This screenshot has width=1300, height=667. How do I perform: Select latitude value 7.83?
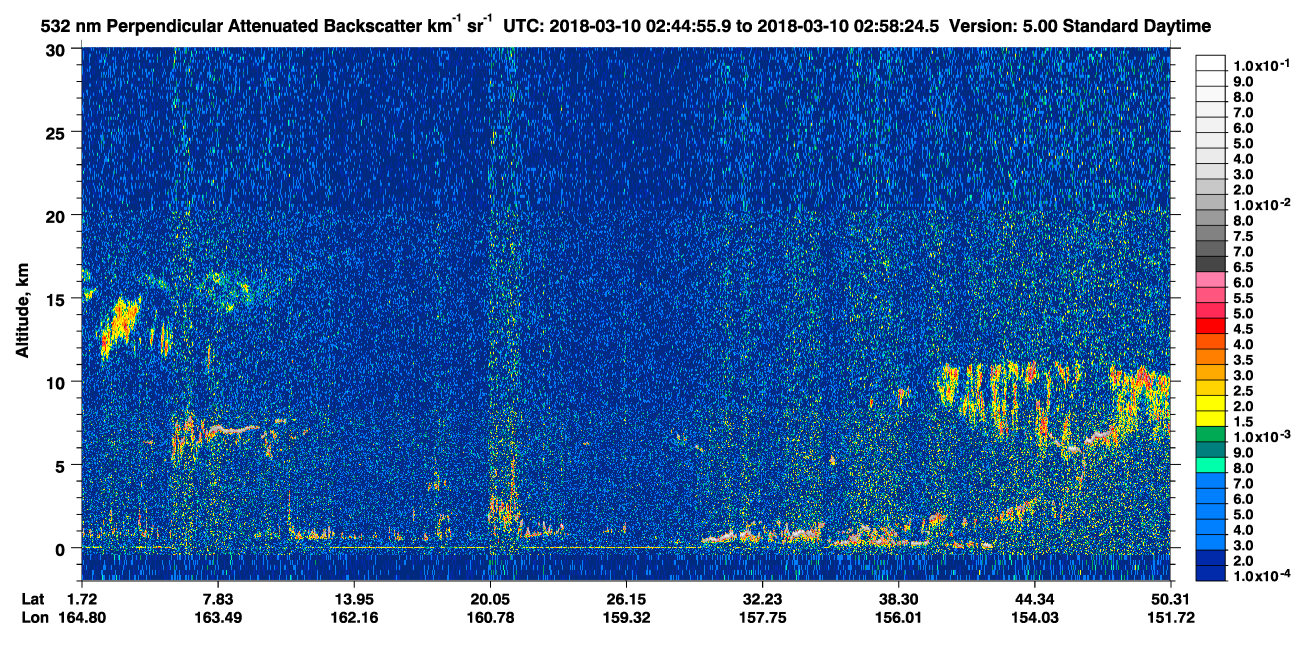pos(218,598)
